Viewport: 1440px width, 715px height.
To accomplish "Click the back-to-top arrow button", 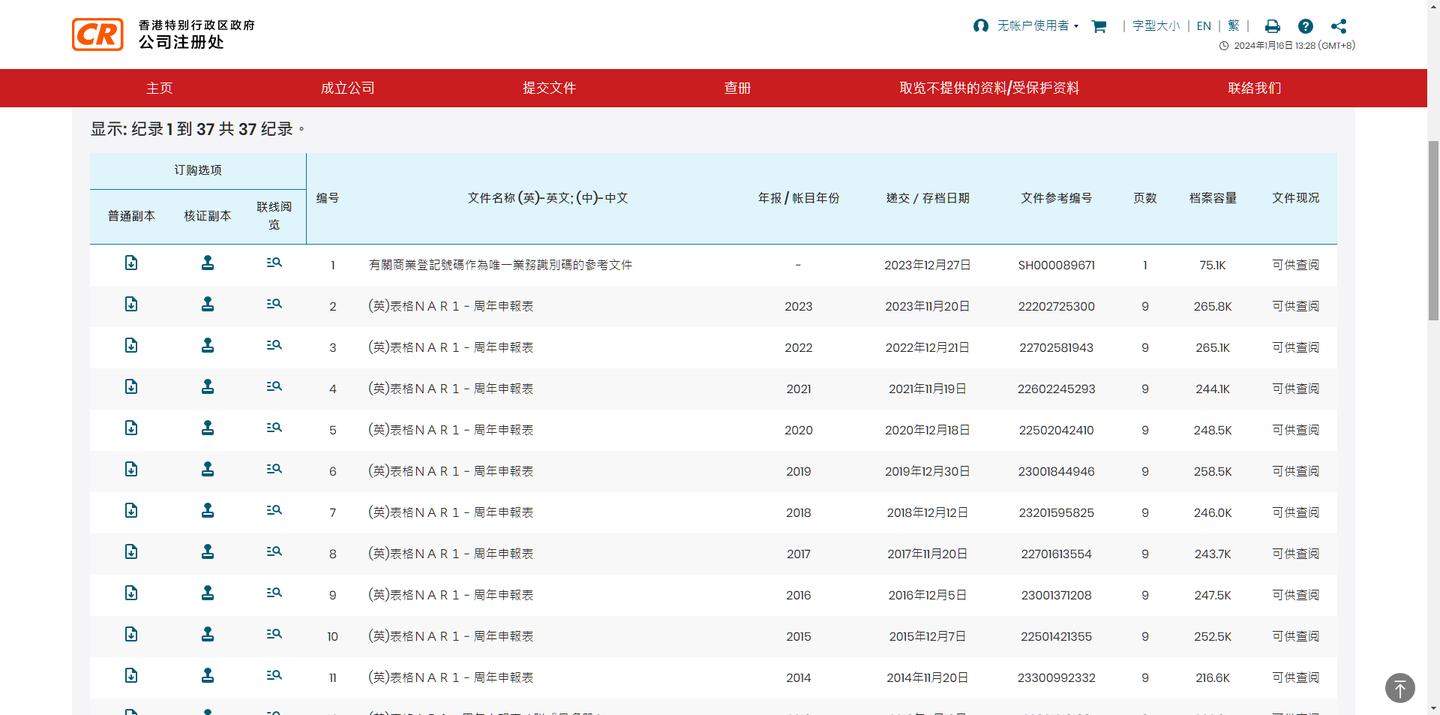I will pos(1400,688).
